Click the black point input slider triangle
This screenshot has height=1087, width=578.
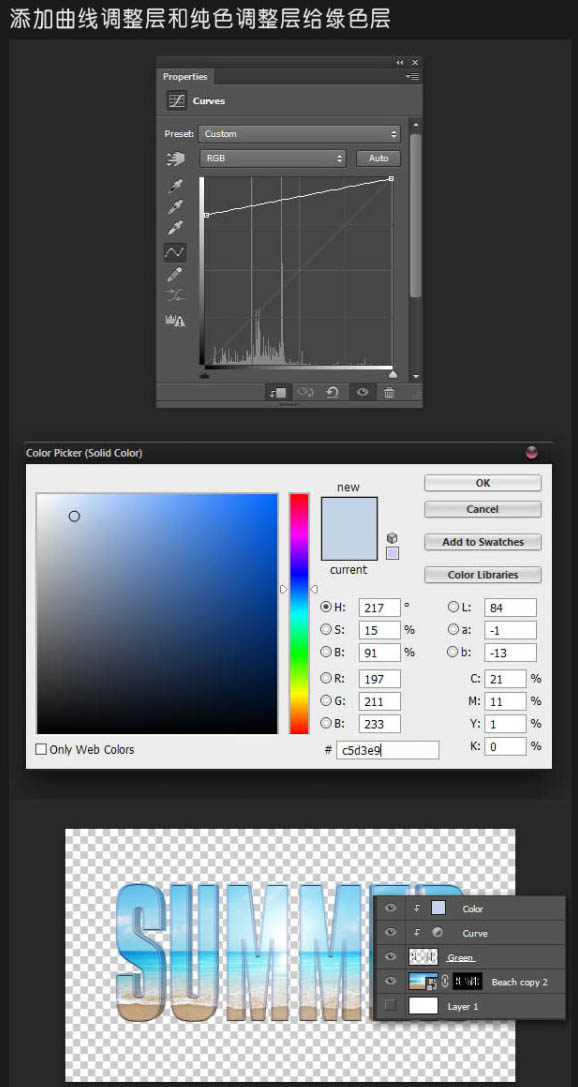coord(204,374)
